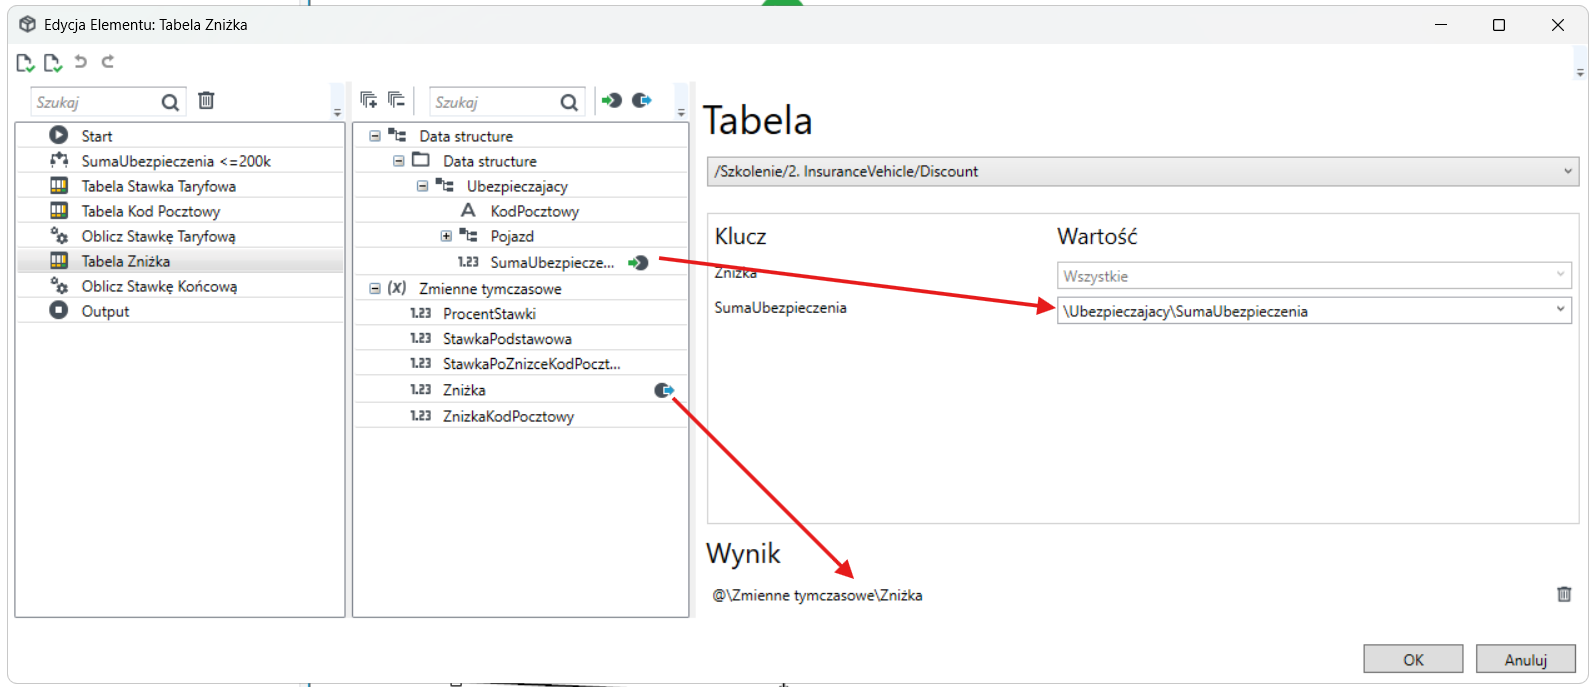Select the Tabela Zniżka step

[x=180, y=261]
